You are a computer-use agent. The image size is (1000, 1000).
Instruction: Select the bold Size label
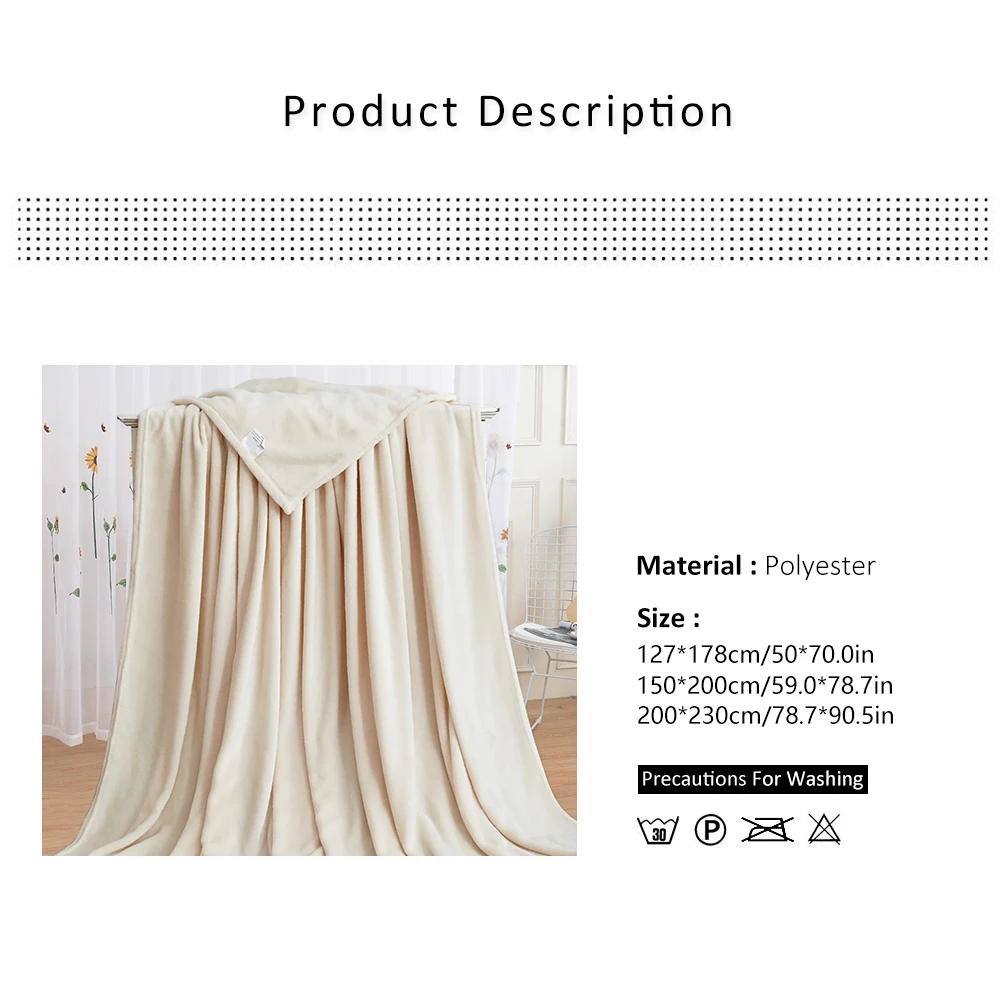click(x=668, y=618)
